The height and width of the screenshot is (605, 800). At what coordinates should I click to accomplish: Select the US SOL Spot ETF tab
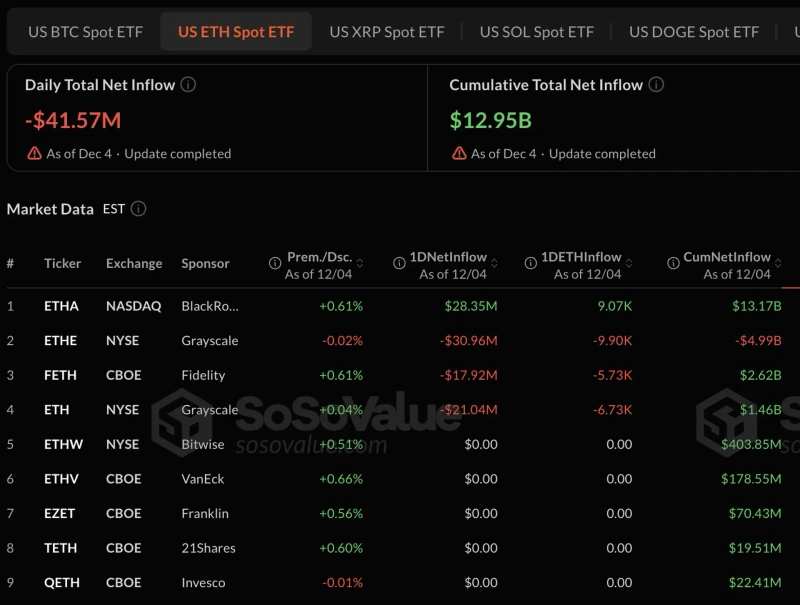coord(537,32)
